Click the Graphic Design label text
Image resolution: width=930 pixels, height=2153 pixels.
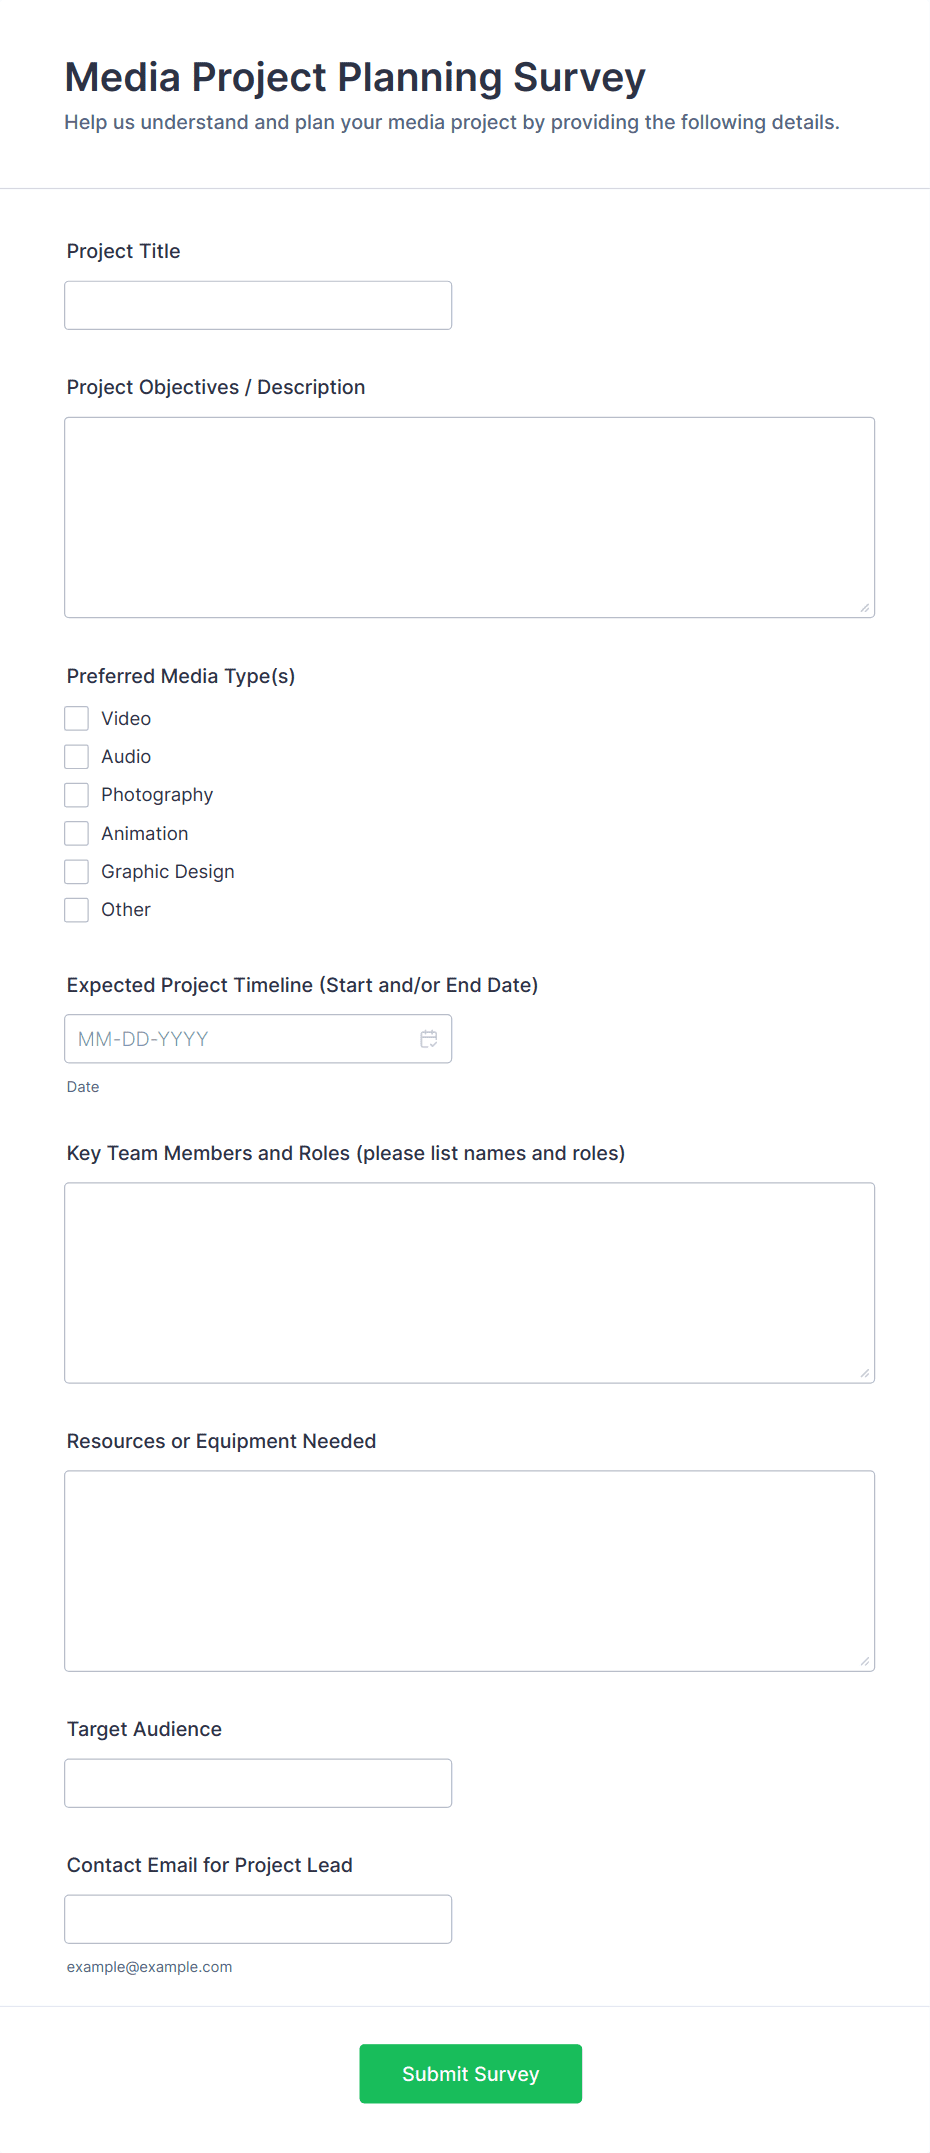[x=168, y=872]
